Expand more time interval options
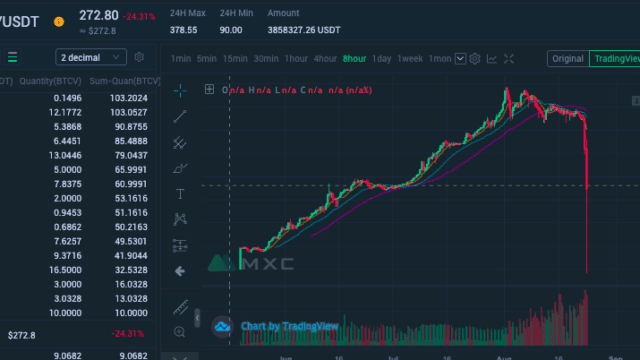This screenshot has width=640, height=360. tap(460, 59)
